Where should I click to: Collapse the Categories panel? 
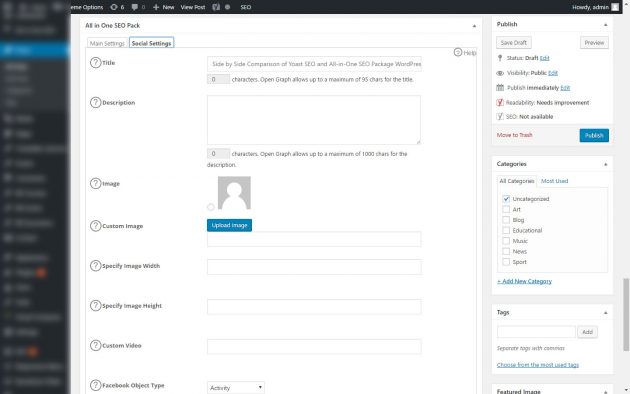point(605,164)
